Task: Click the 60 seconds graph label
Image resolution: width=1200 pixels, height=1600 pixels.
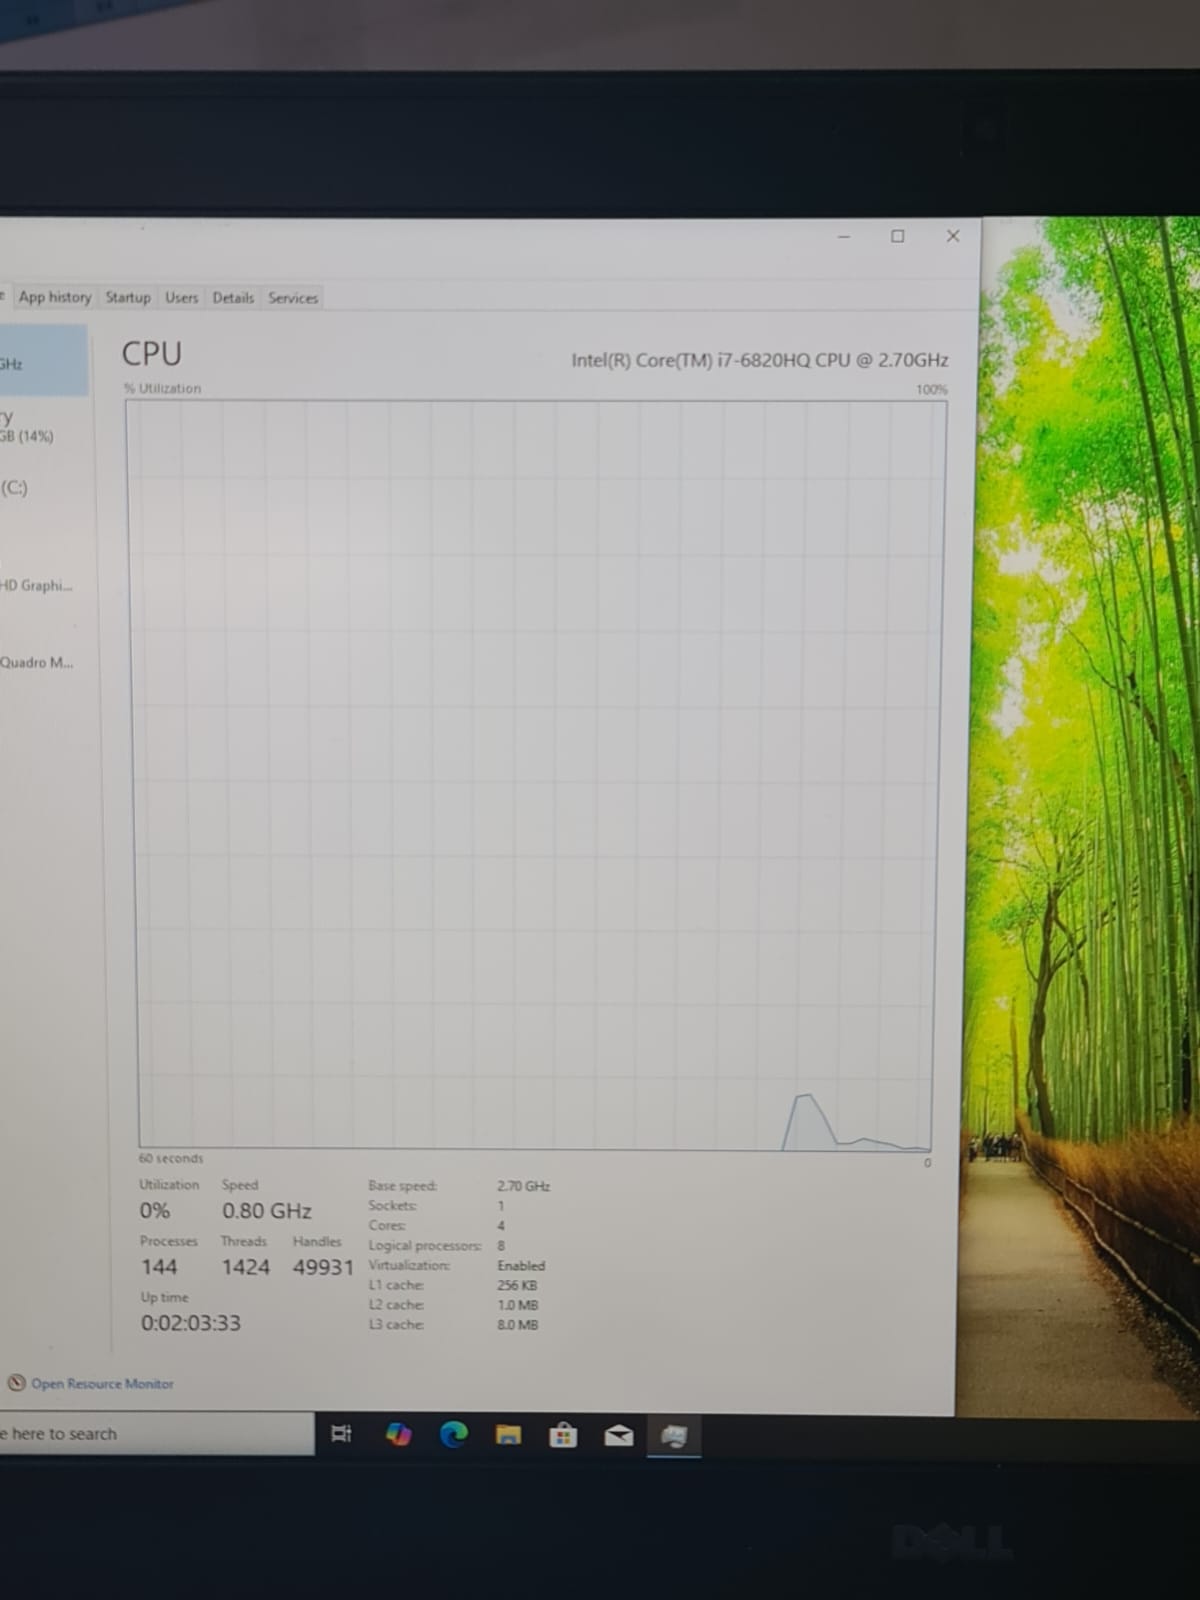Action: (x=171, y=1158)
